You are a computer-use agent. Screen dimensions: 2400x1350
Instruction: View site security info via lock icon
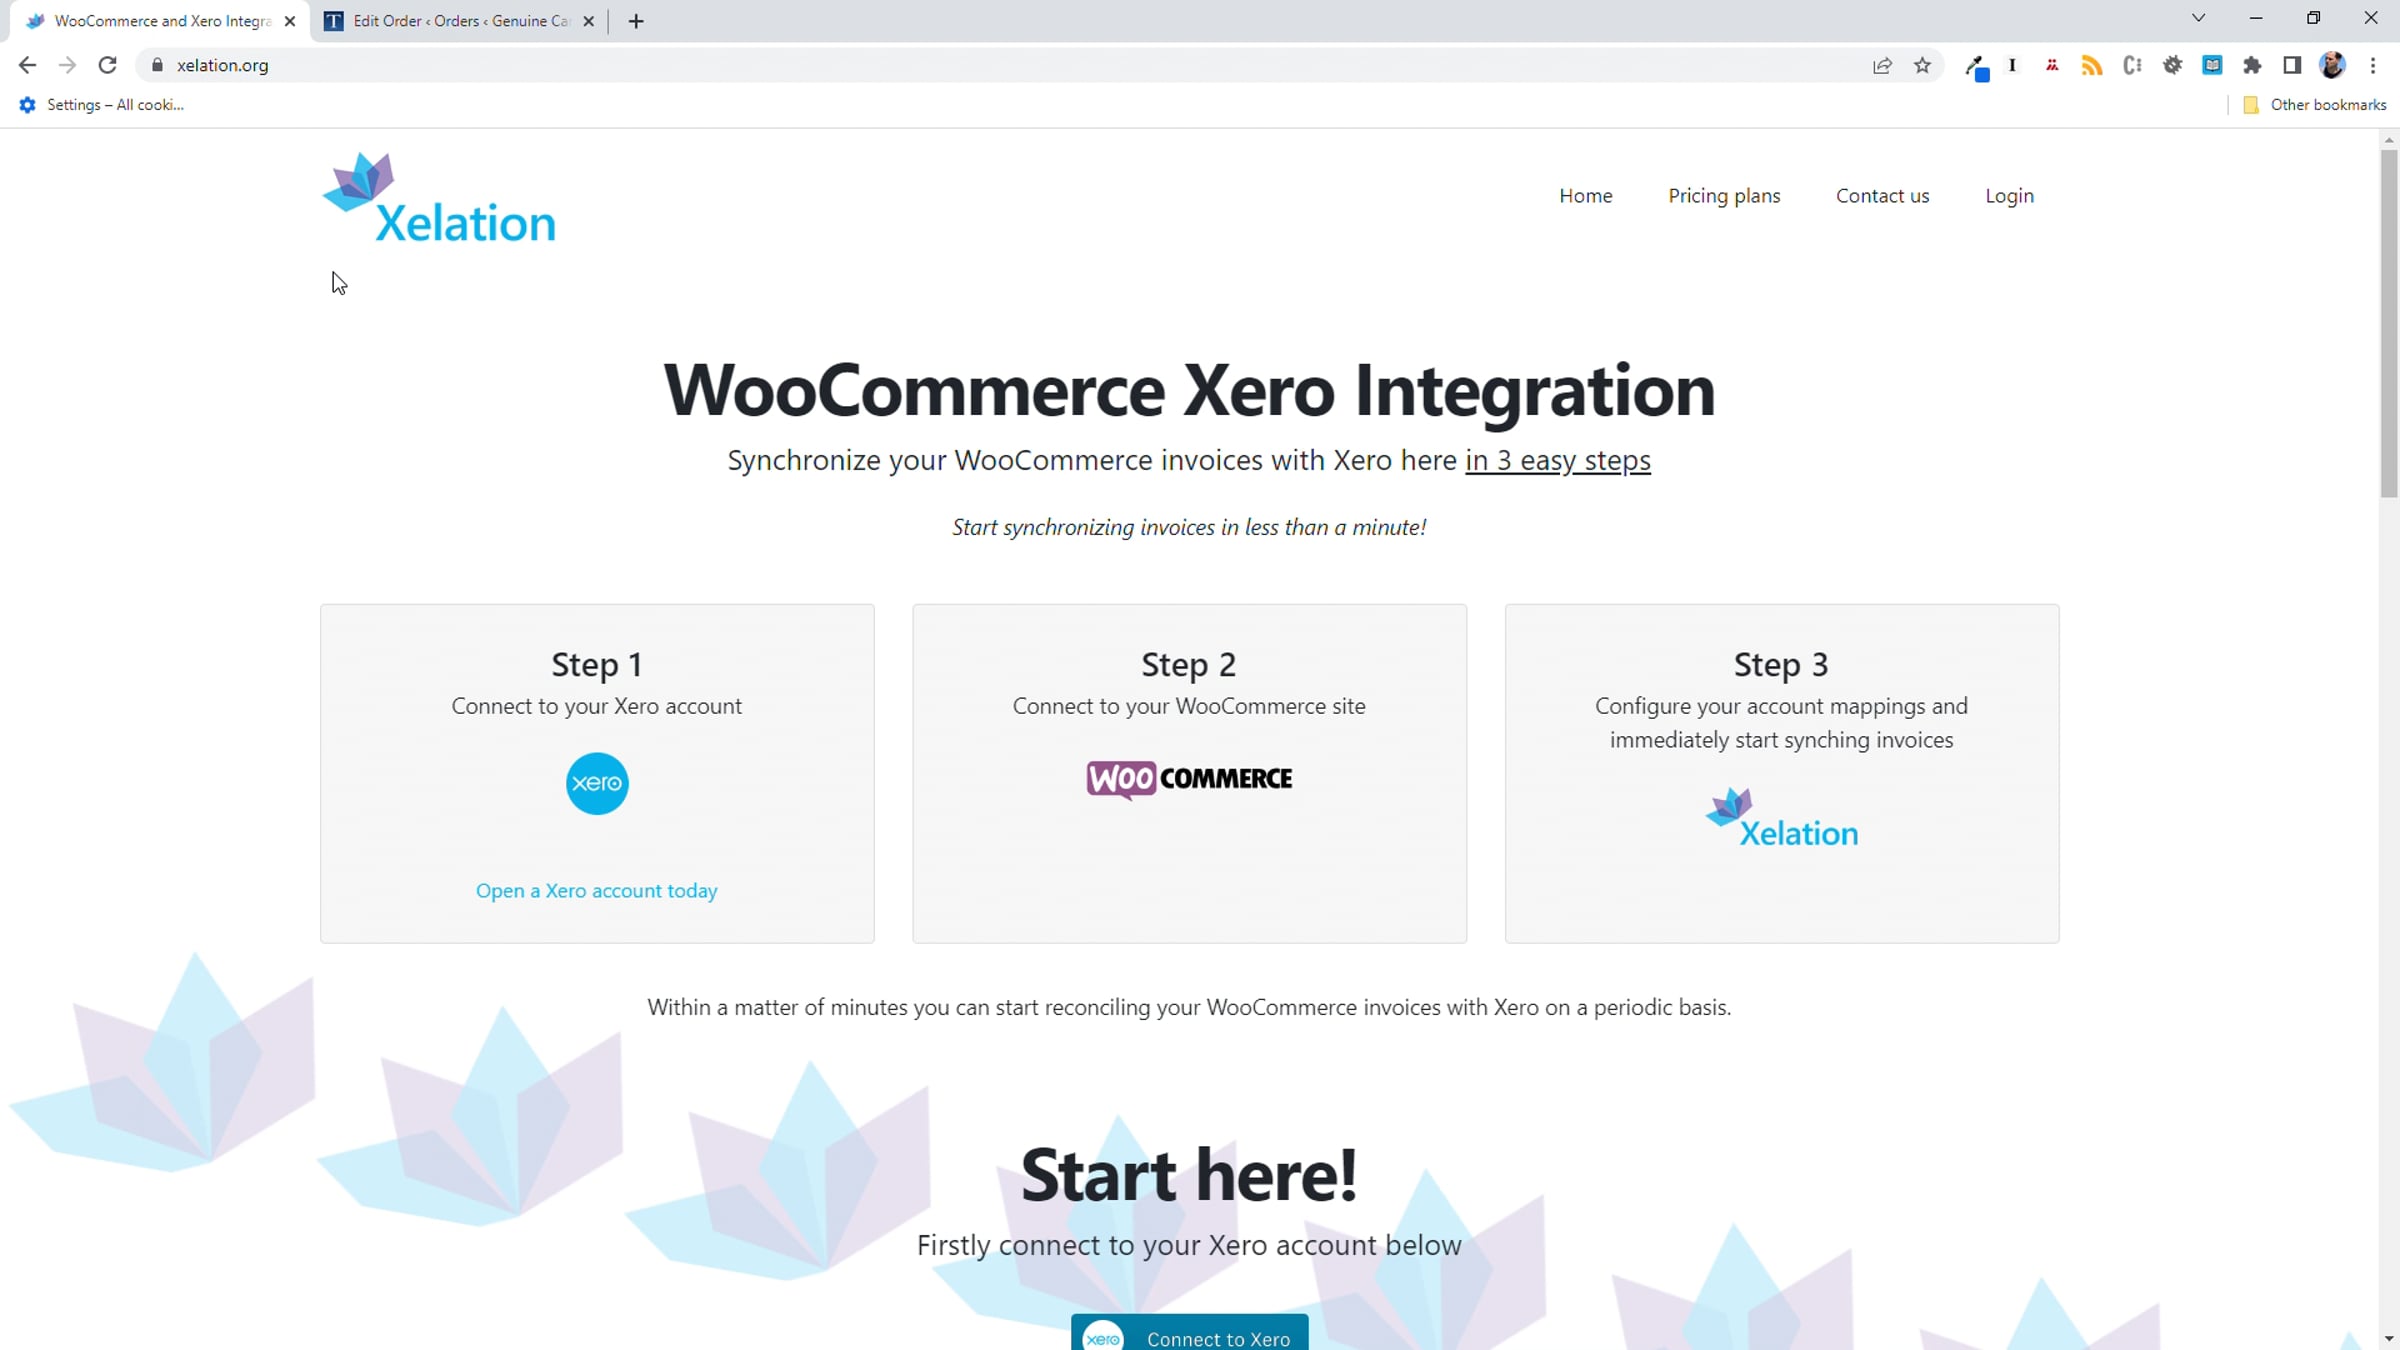pos(157,65)
